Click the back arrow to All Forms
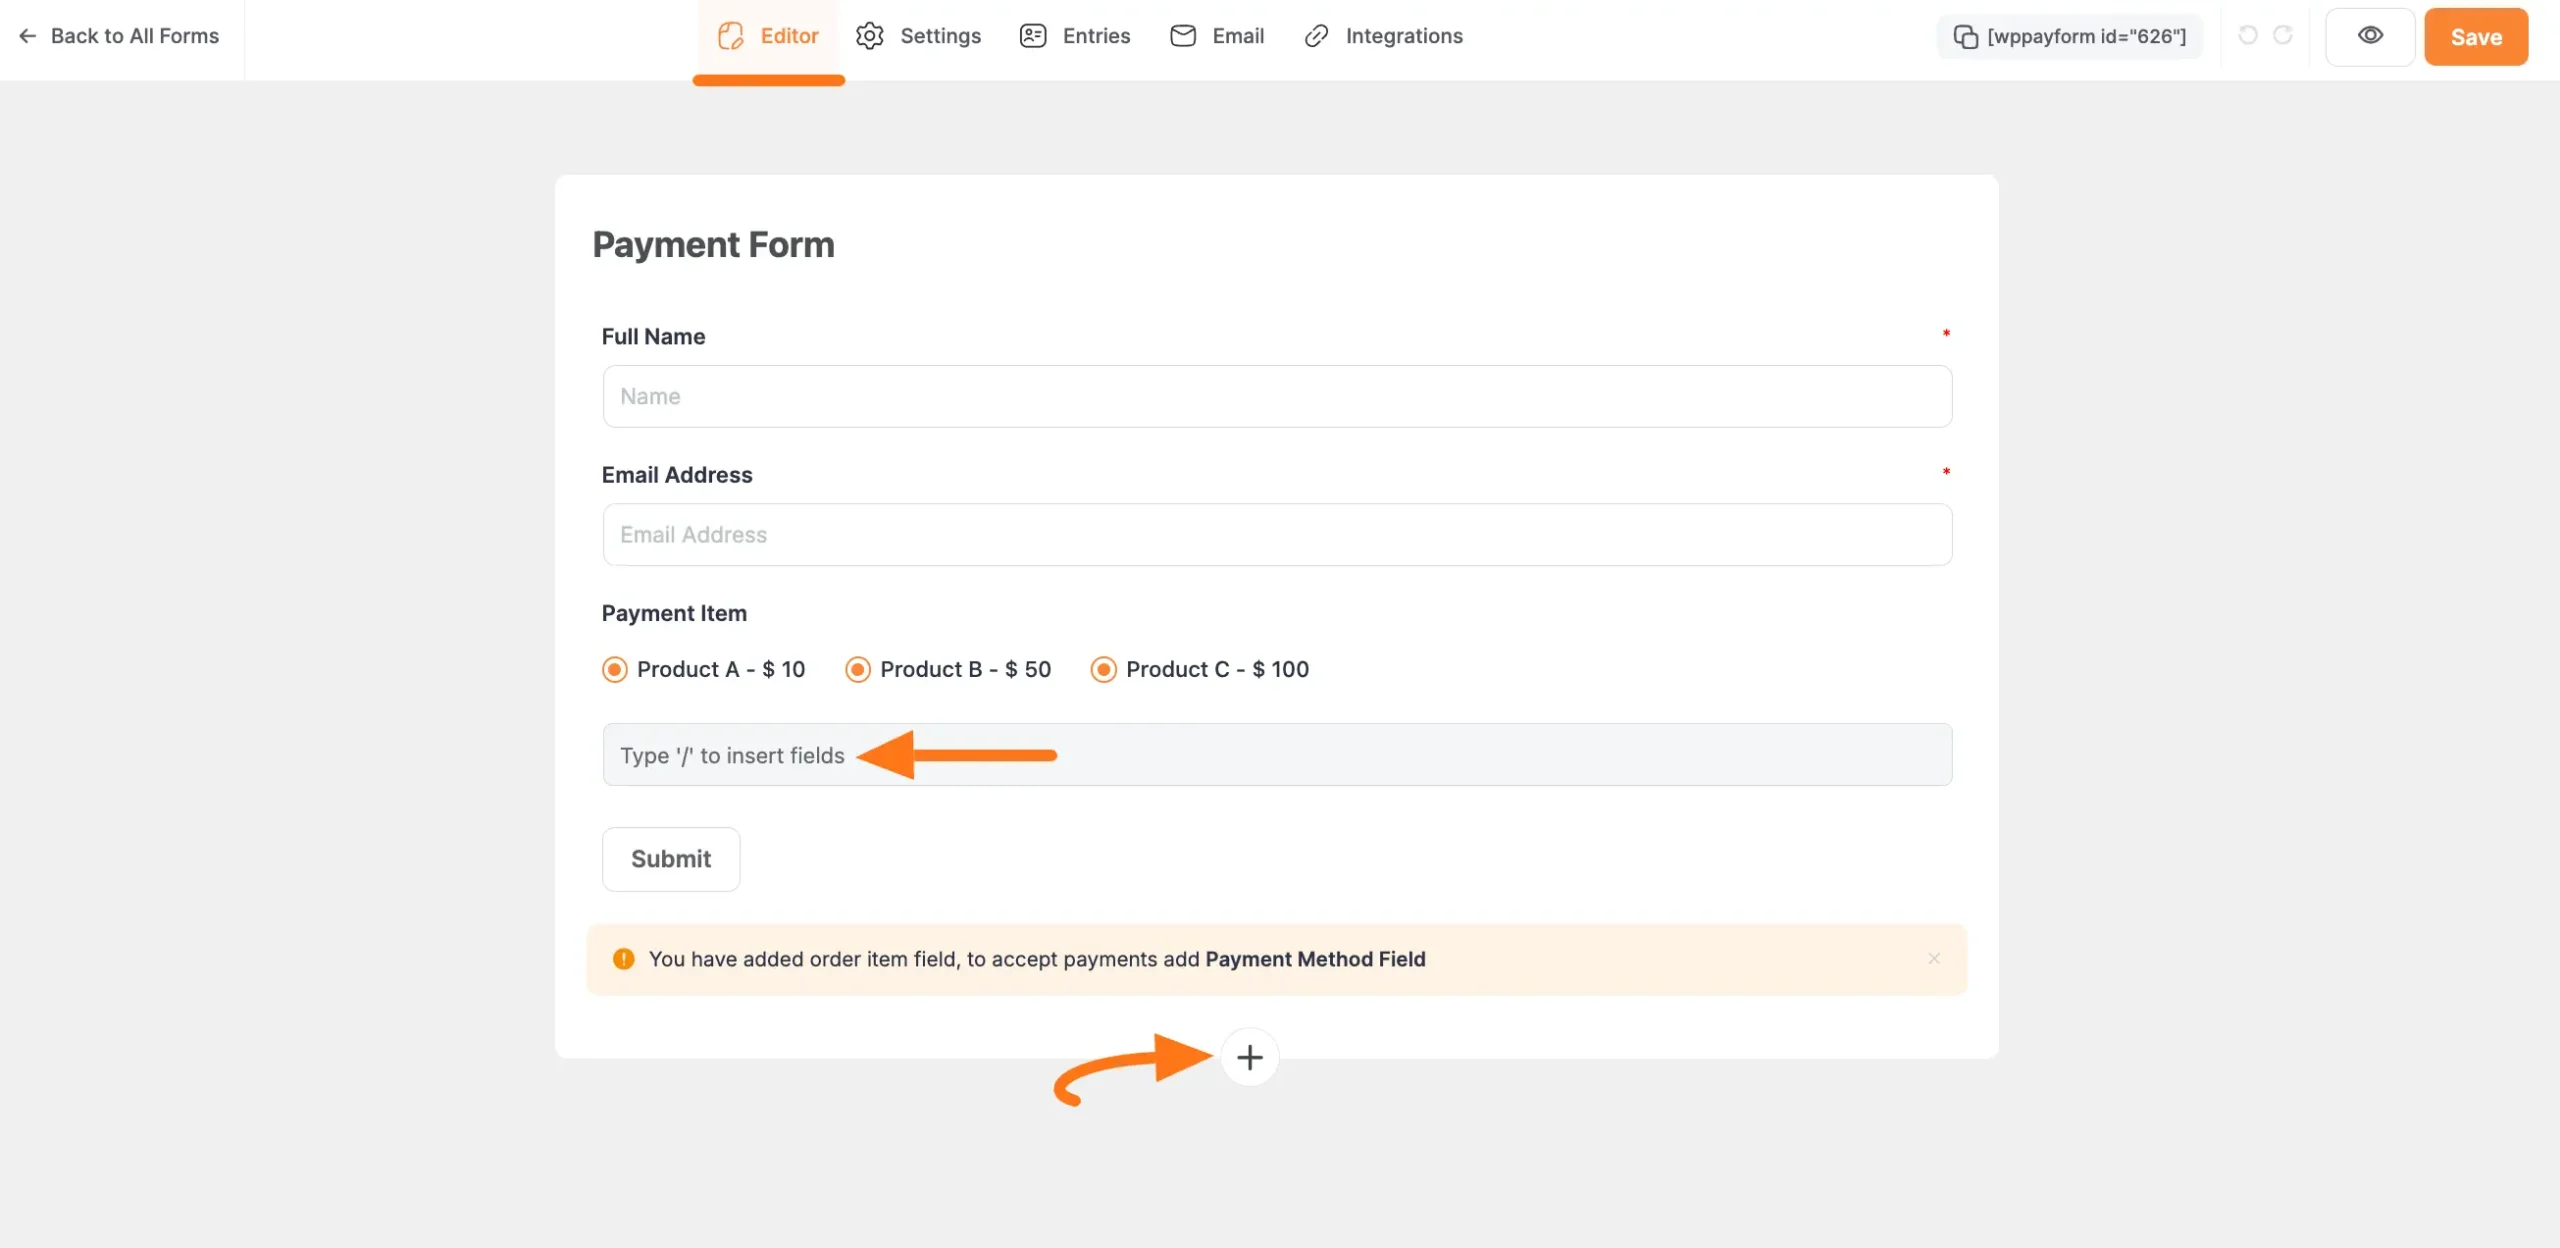 pos(27,36)
